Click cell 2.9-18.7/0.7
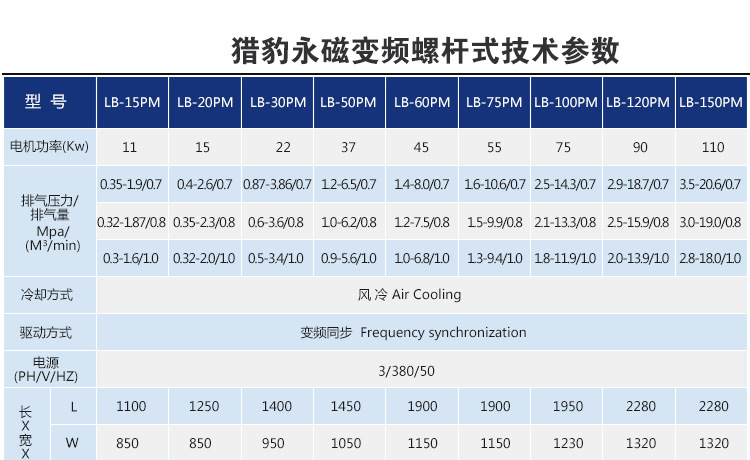Image resolution: width=750 pixels, height=460 pixels. [638, 184]
